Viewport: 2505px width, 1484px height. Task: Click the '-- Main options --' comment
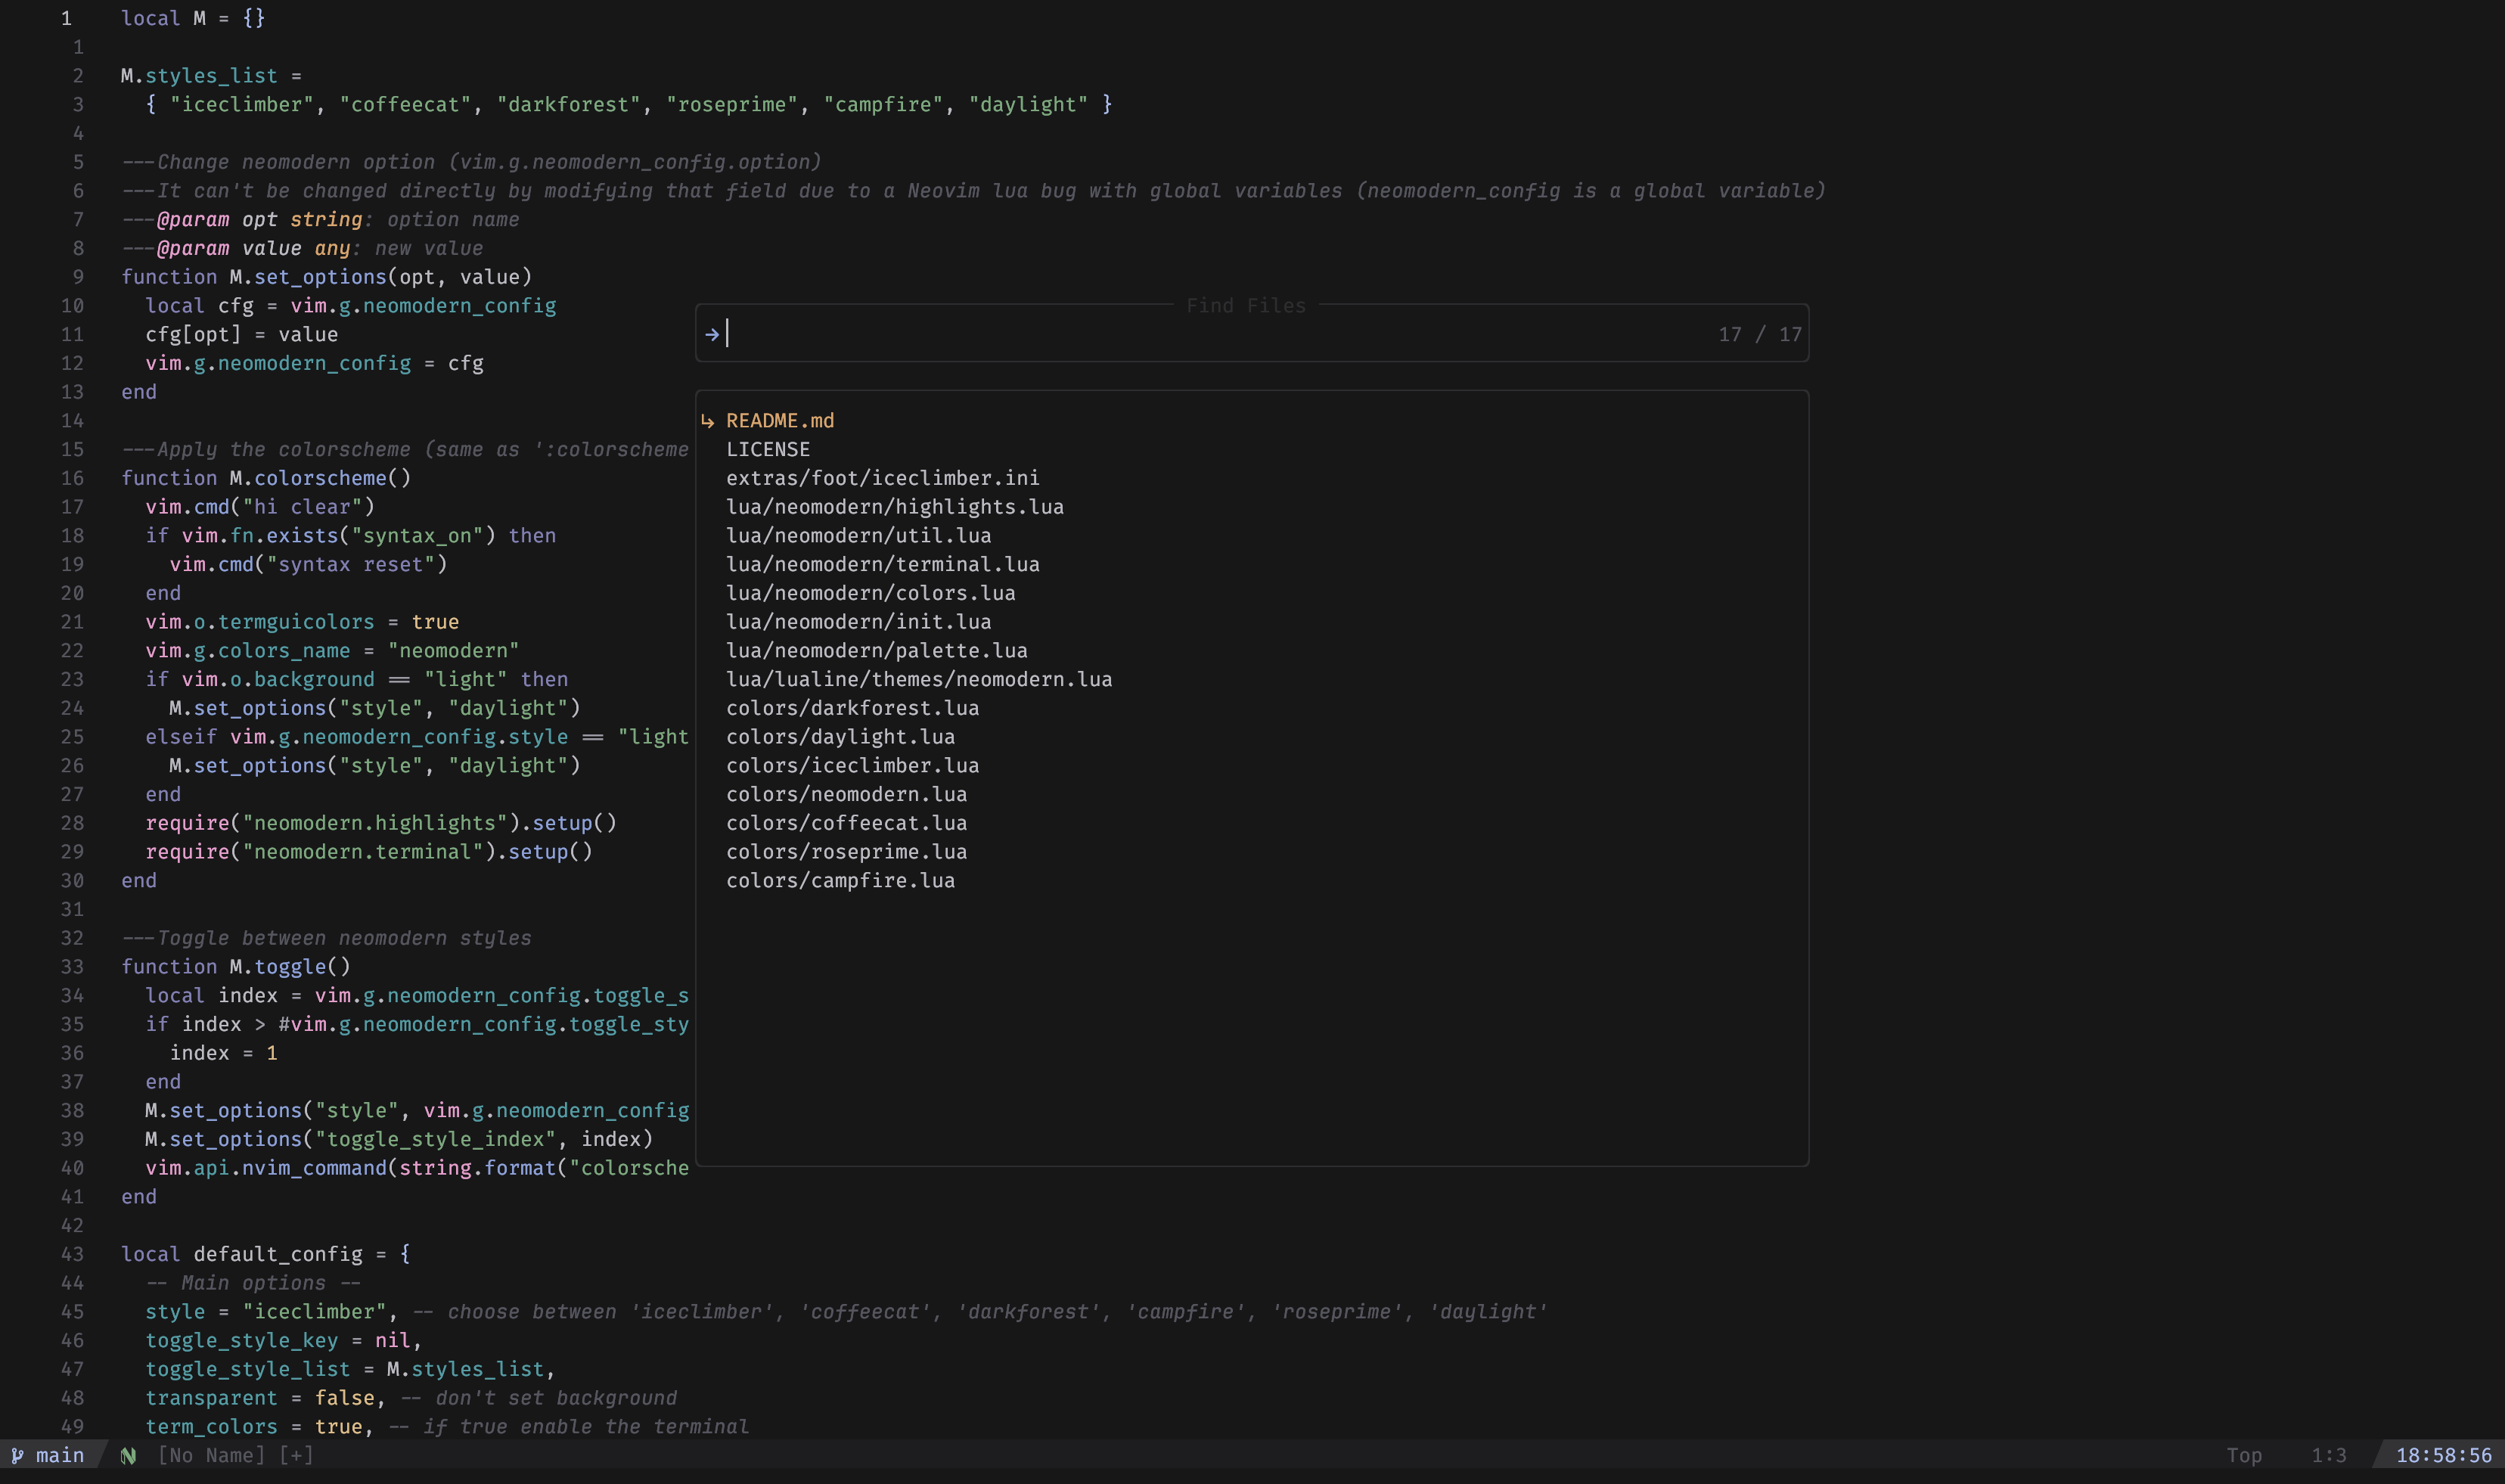pos(253,1283)
